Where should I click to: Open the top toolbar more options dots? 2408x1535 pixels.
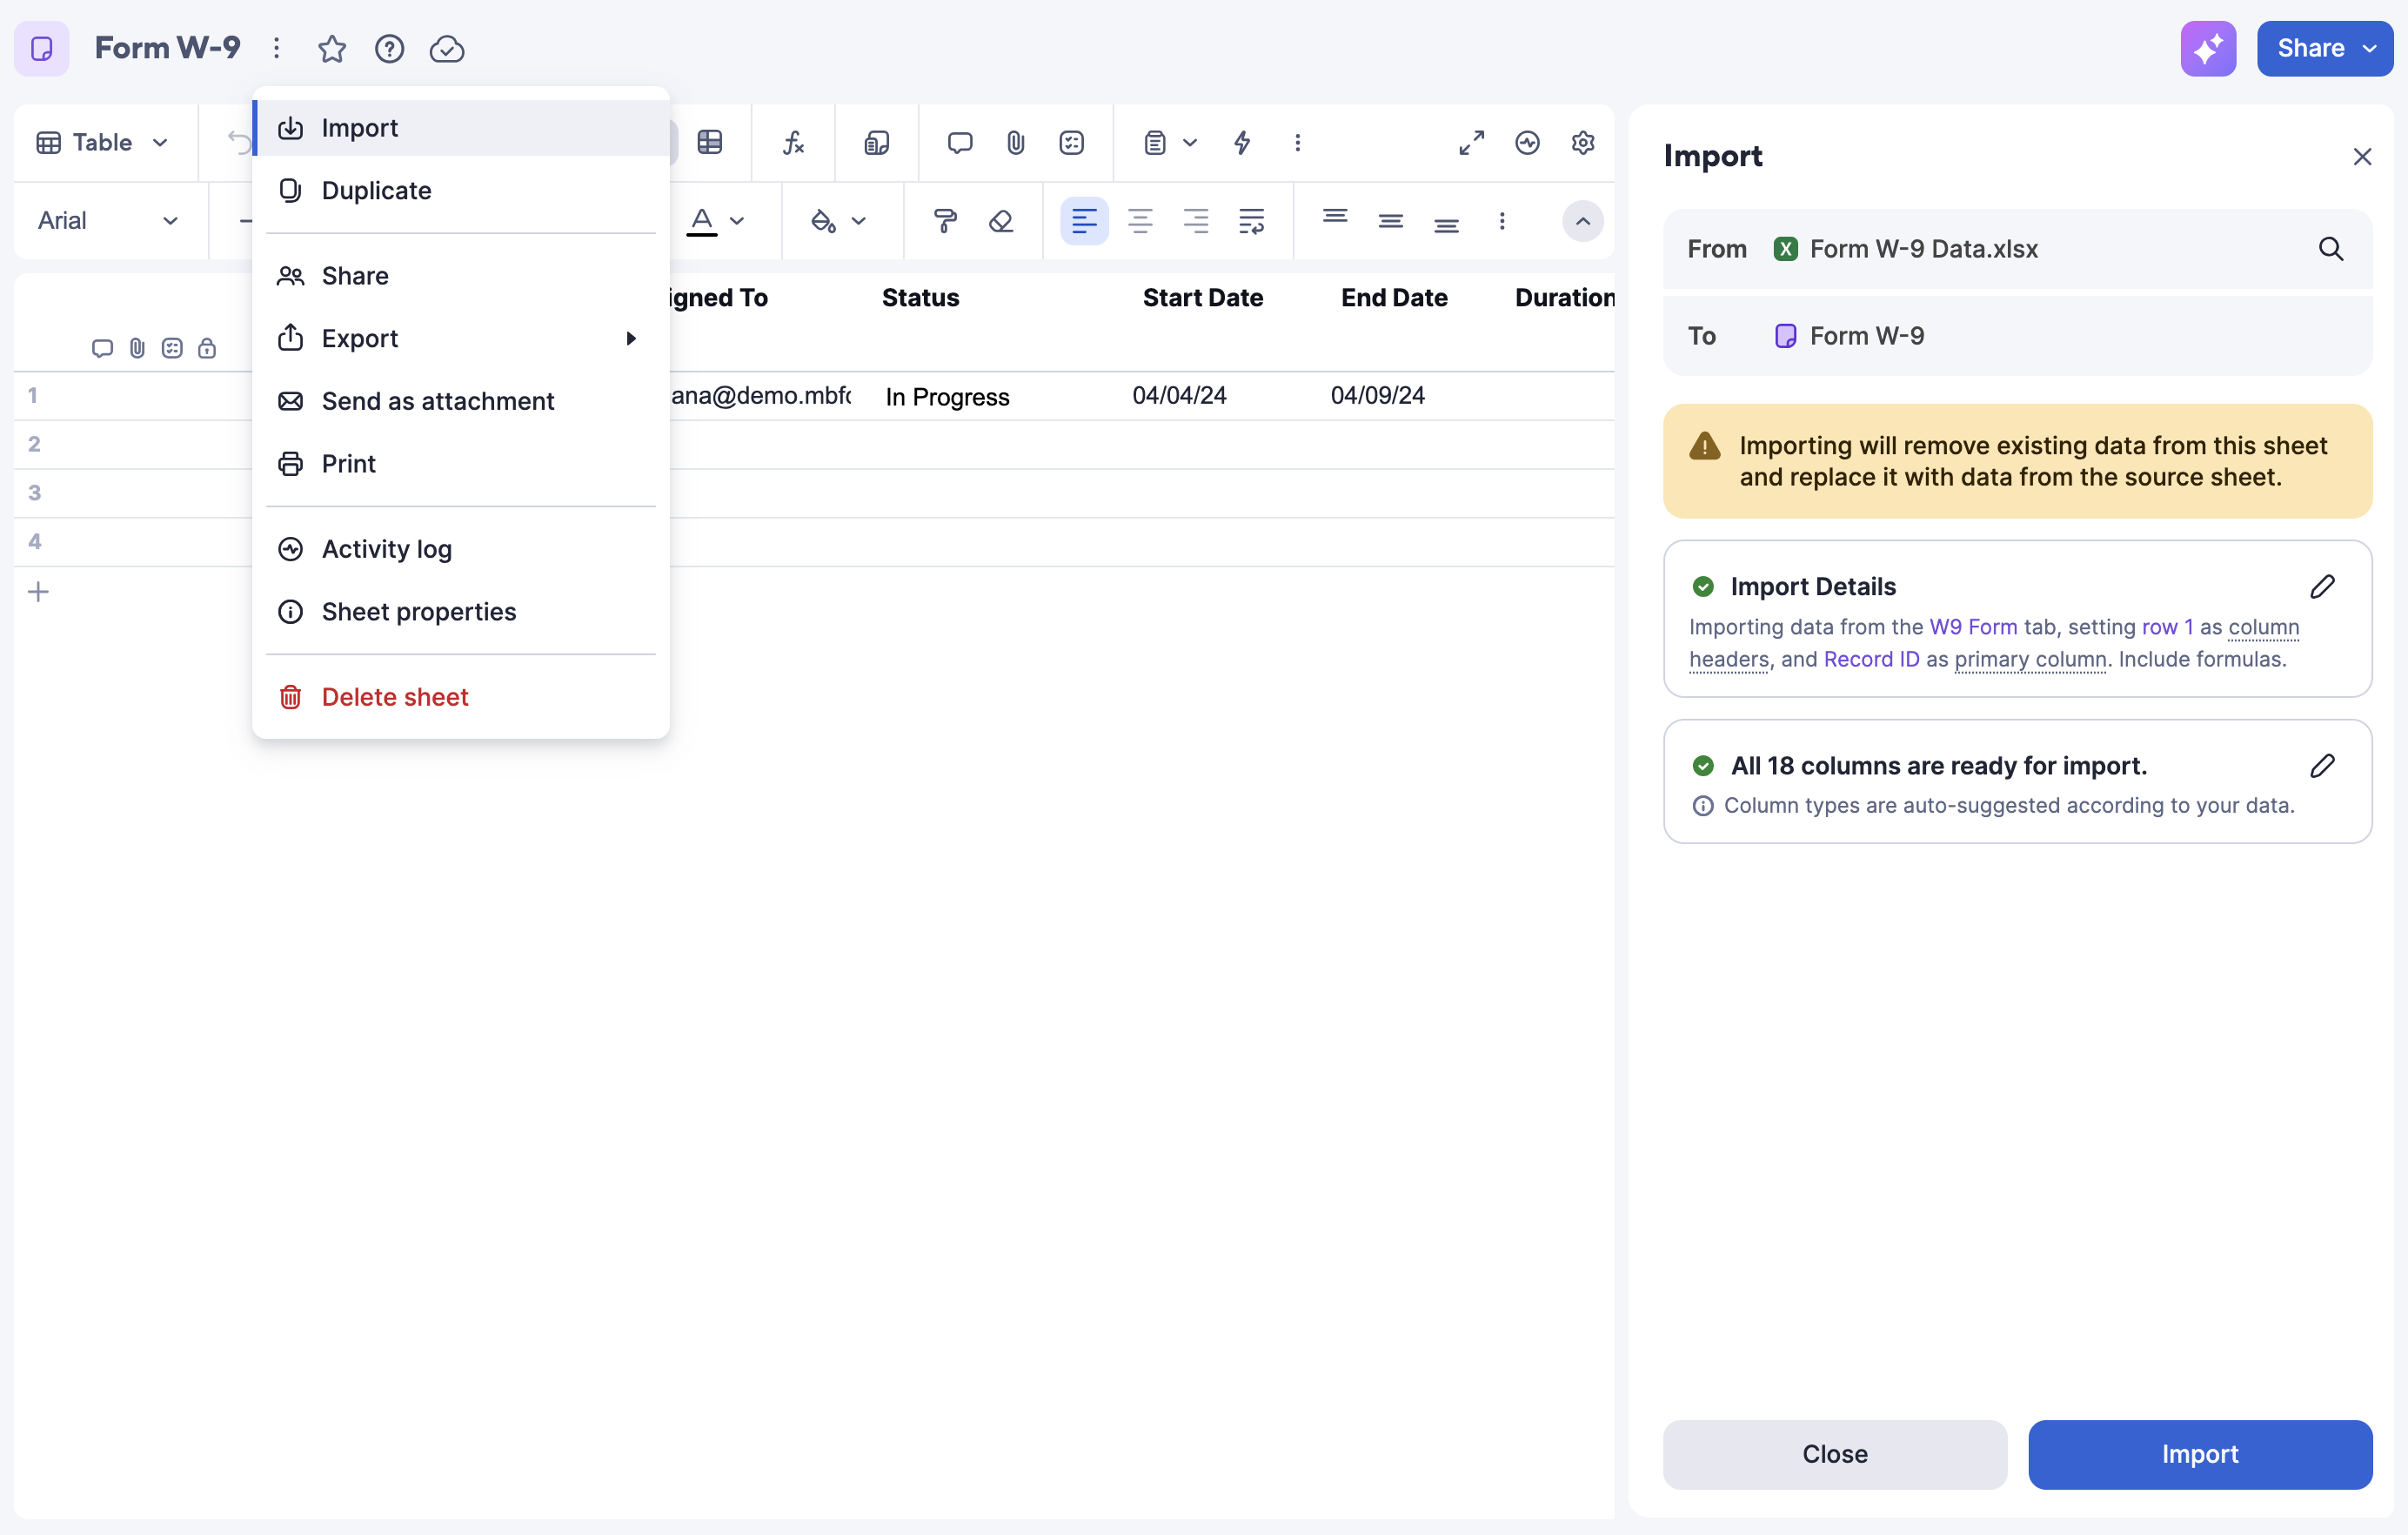click(1298, 142)
